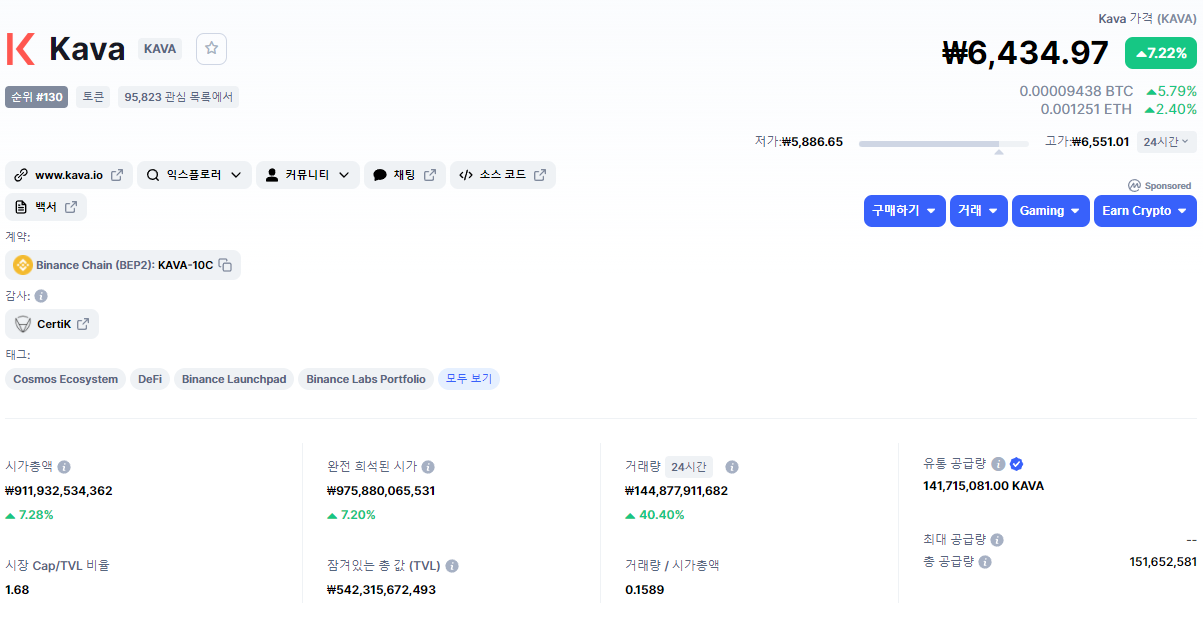
Task: Click info icon beside 유통 공급량
Action: point(998,464)
